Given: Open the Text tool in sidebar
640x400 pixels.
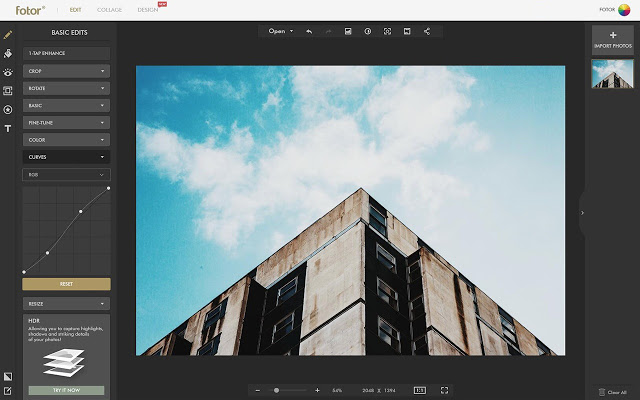Looking at the screenshot, I should [x=8, y=128].
